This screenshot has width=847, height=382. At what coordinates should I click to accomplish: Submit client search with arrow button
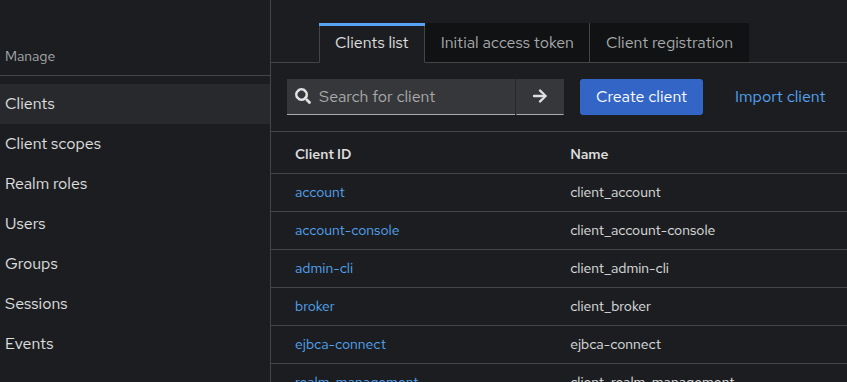540,97
